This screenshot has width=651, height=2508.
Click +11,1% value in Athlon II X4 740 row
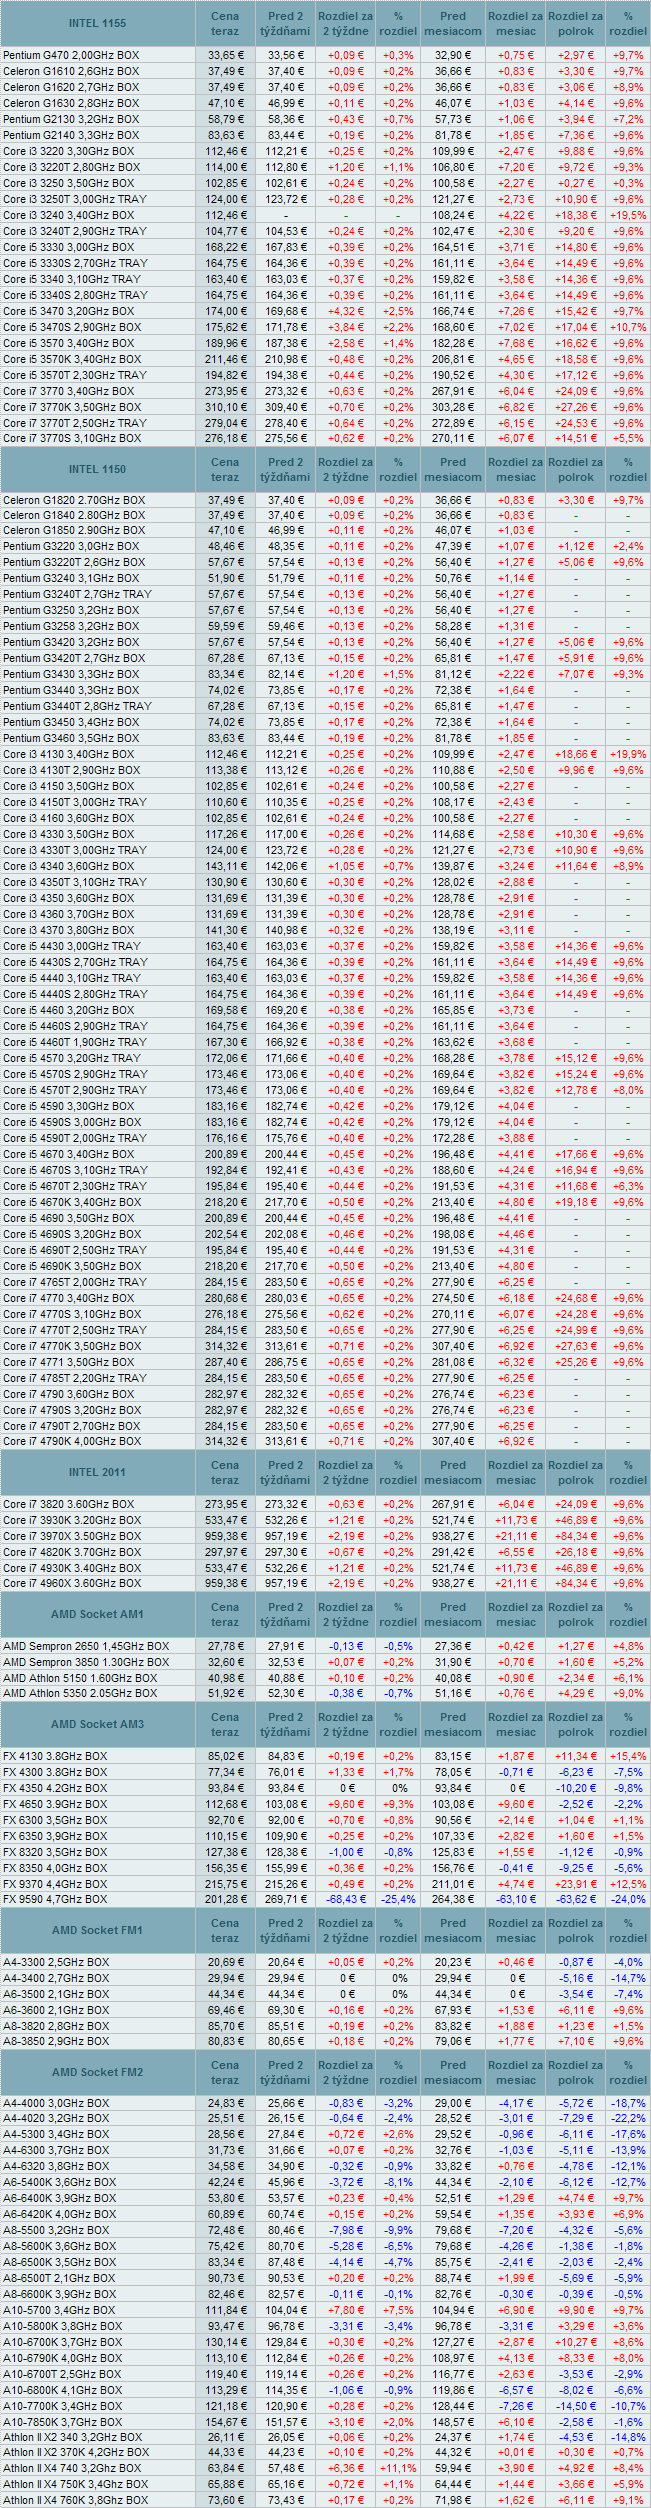(398, 2469)
